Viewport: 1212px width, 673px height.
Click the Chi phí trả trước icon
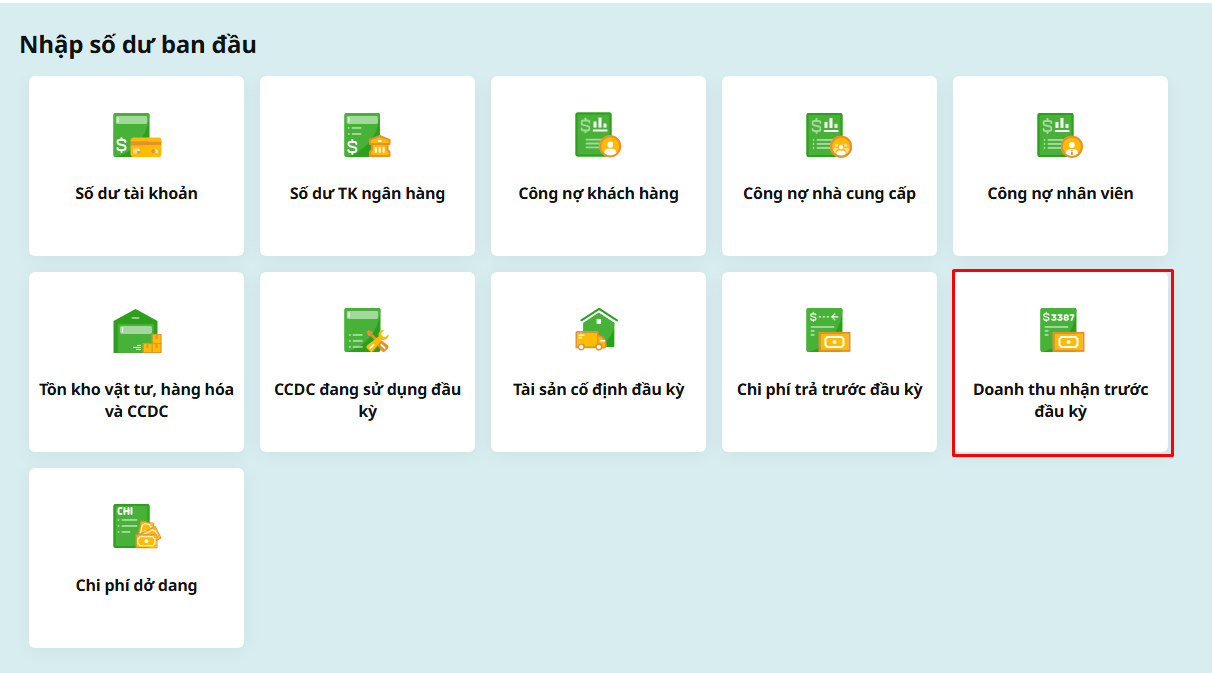829,331
